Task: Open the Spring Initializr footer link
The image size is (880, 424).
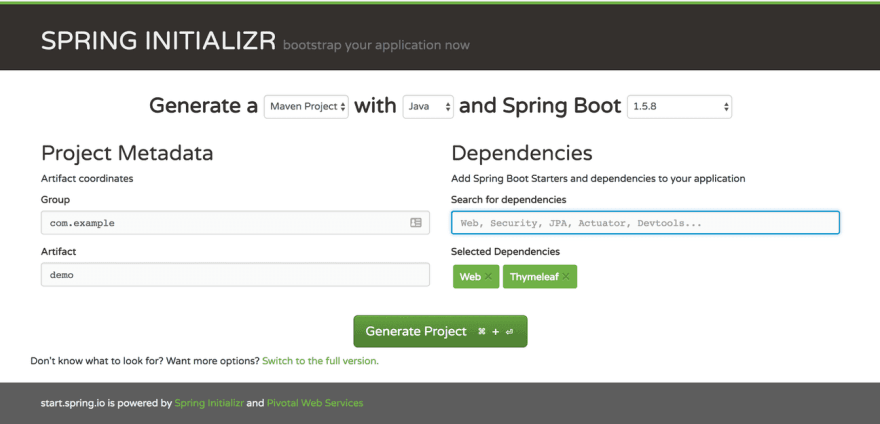Action: [209, 403]
